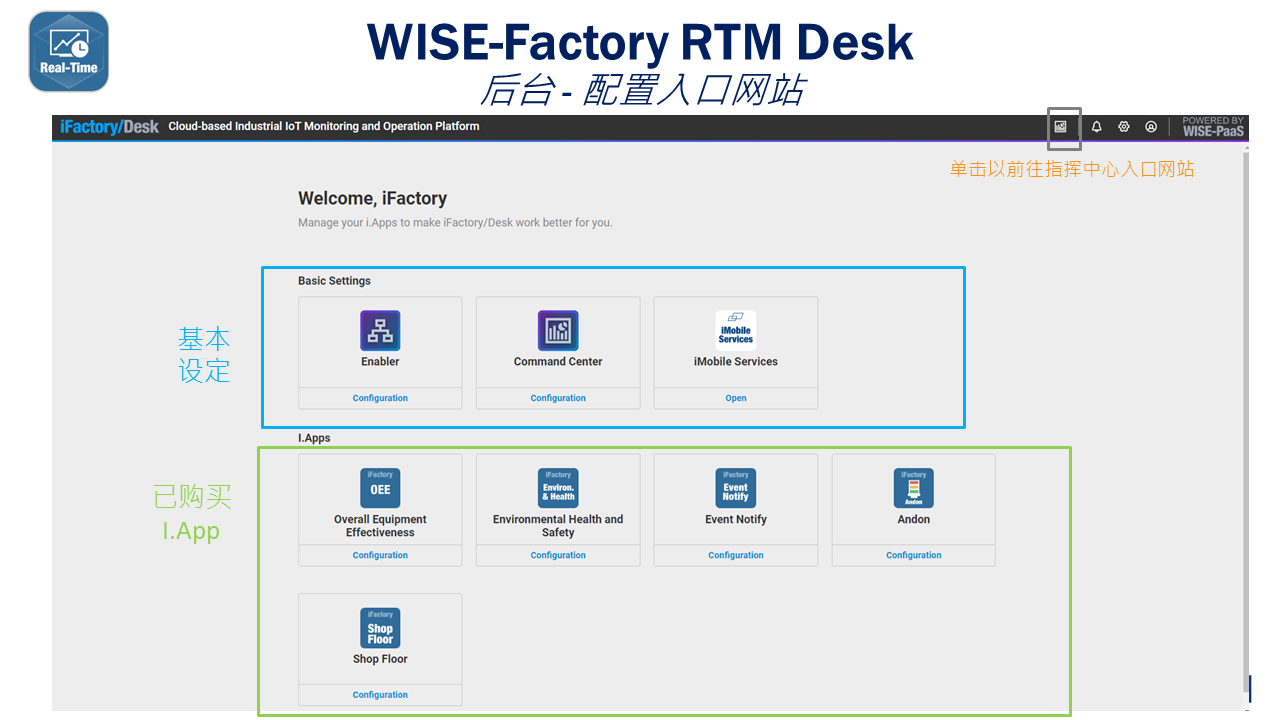The width and height of the screenshot is (1280, 720).
Task: Click the Andon card title
Action: (914, 520)
